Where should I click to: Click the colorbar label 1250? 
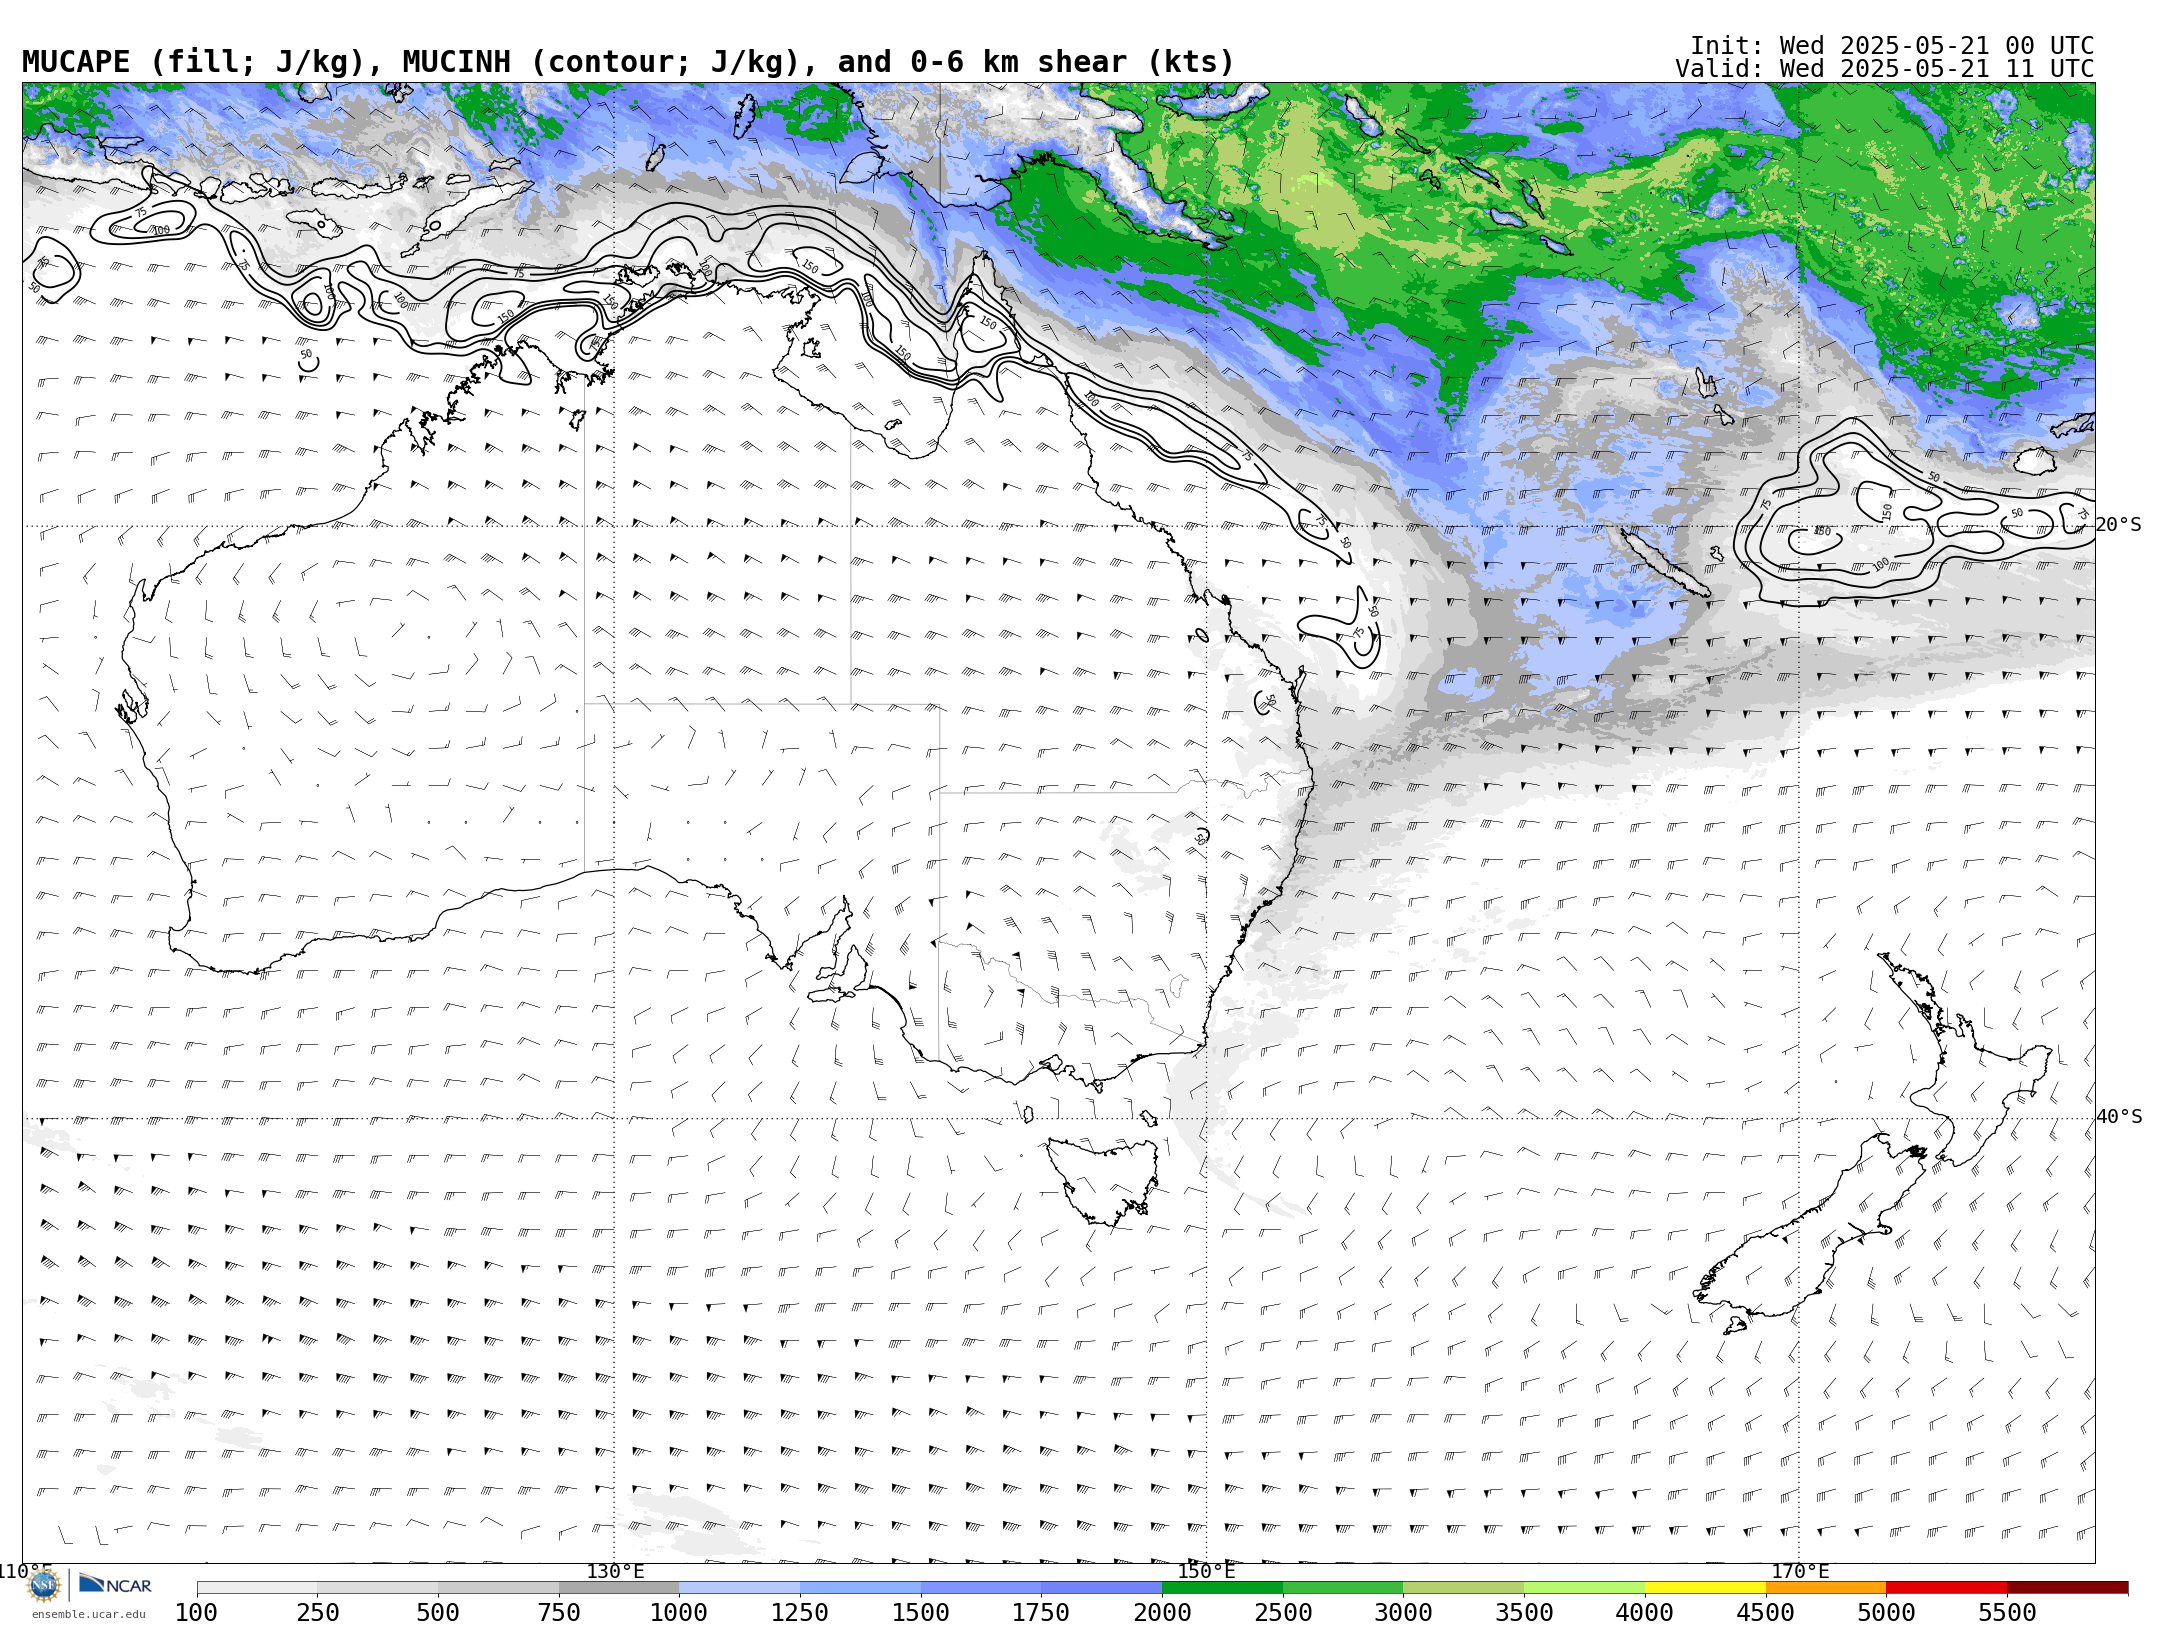coord(800,1612)
